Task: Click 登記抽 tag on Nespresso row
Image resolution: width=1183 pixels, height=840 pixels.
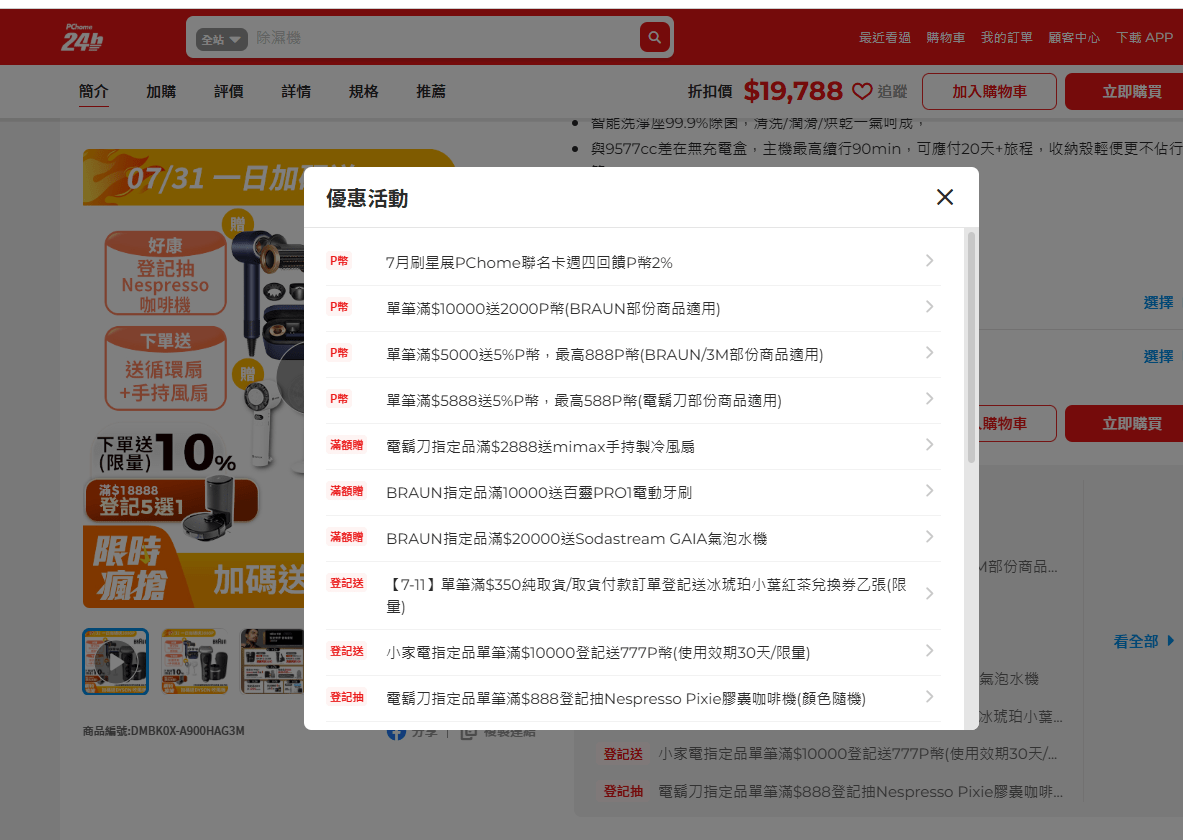Action: [x=346, y=697]
